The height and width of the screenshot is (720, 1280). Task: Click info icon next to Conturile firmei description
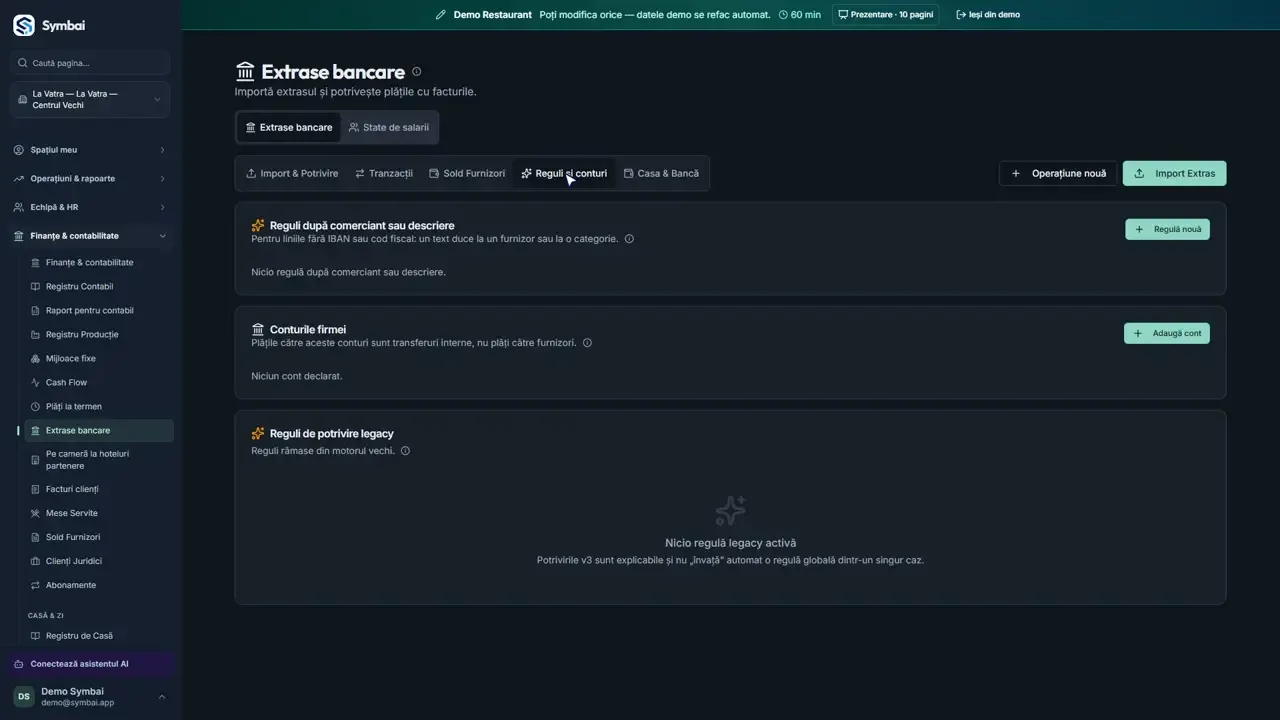(587, 343)
